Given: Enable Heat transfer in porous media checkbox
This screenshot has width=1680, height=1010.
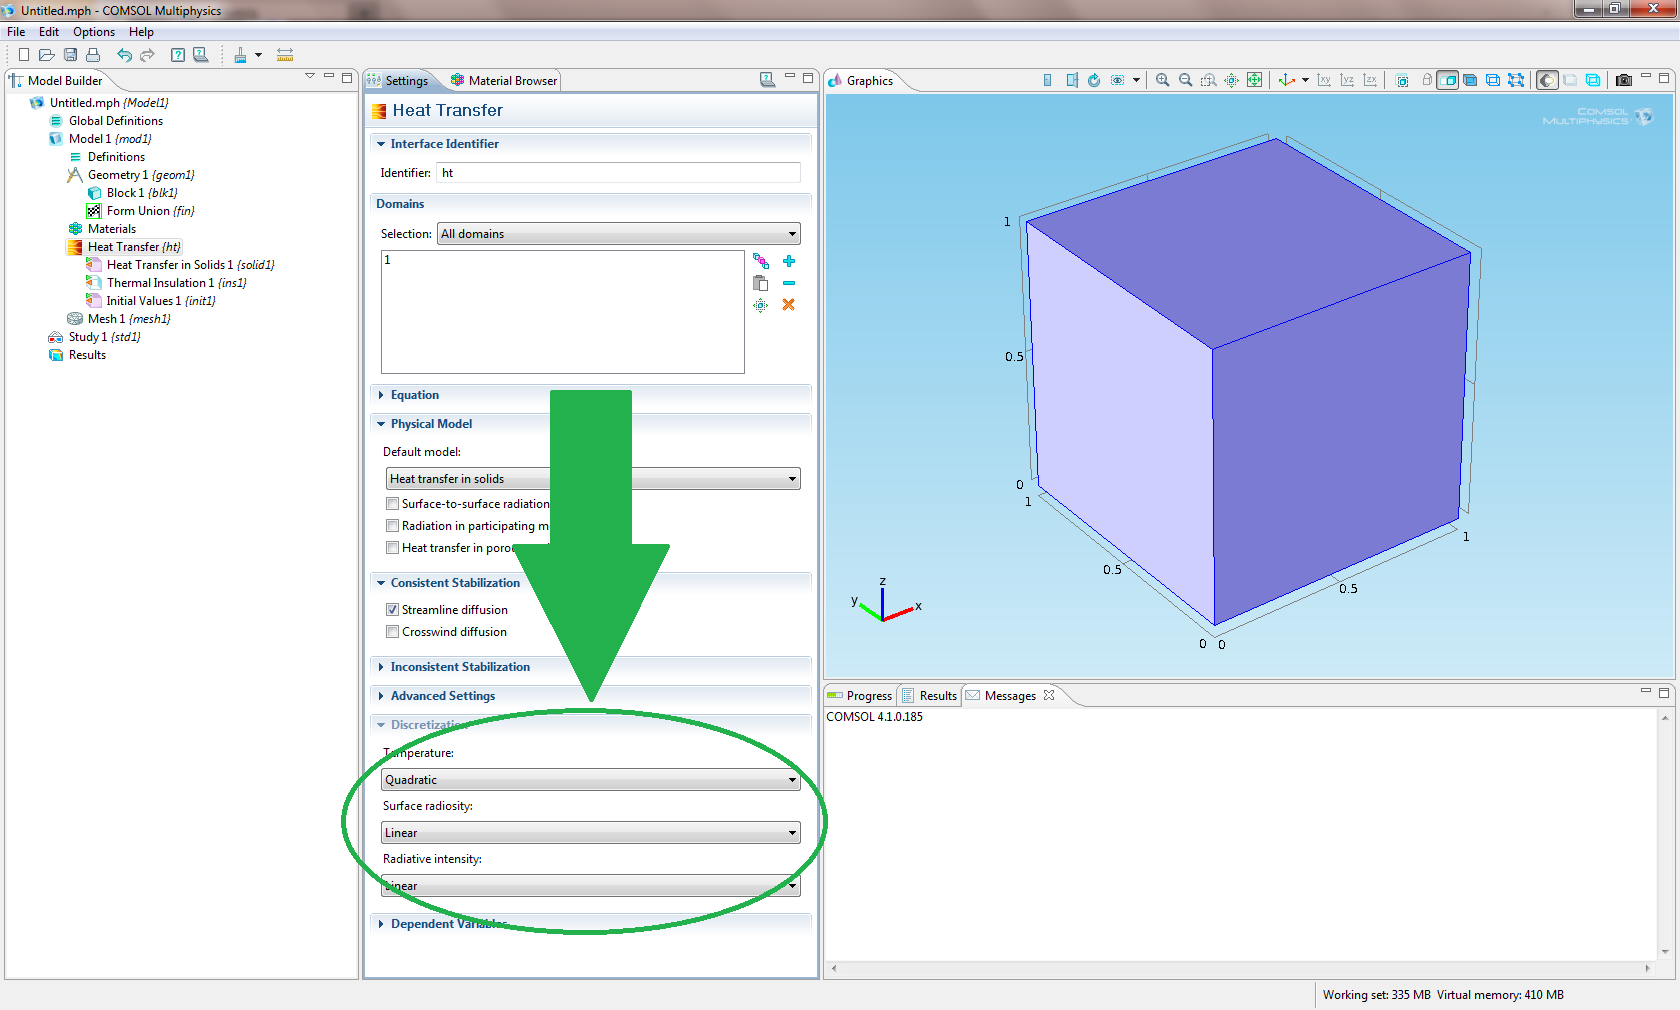Looking at the screenshot, I should (x=392, y=548).
